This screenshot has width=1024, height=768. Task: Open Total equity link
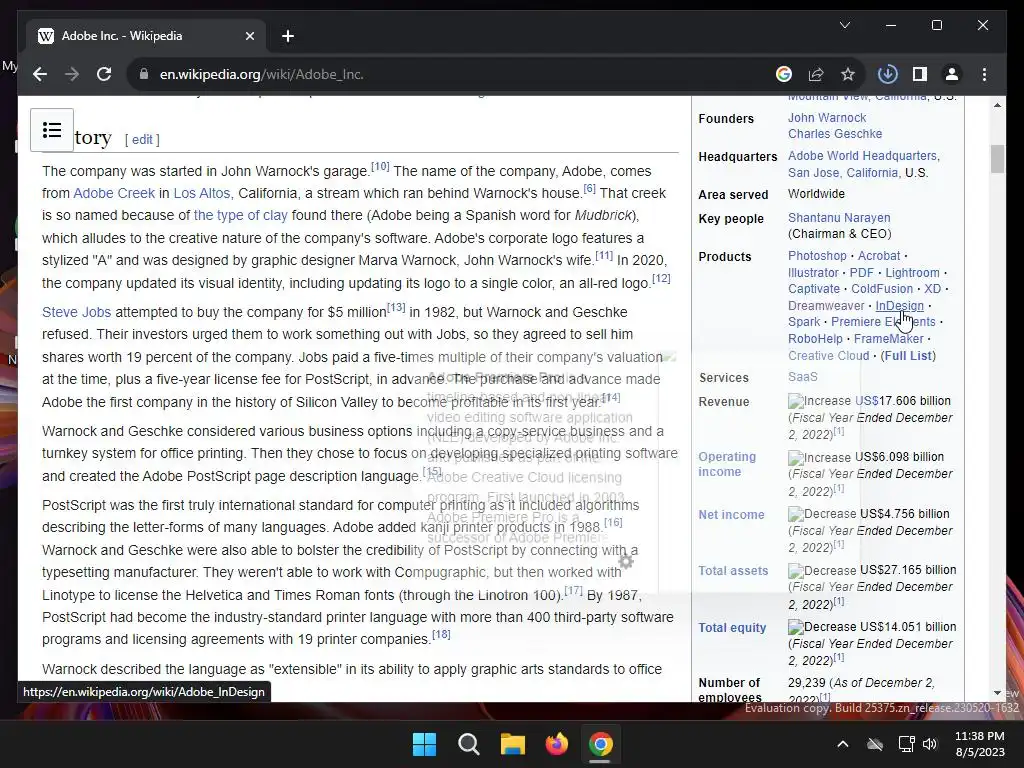point(731,628)
